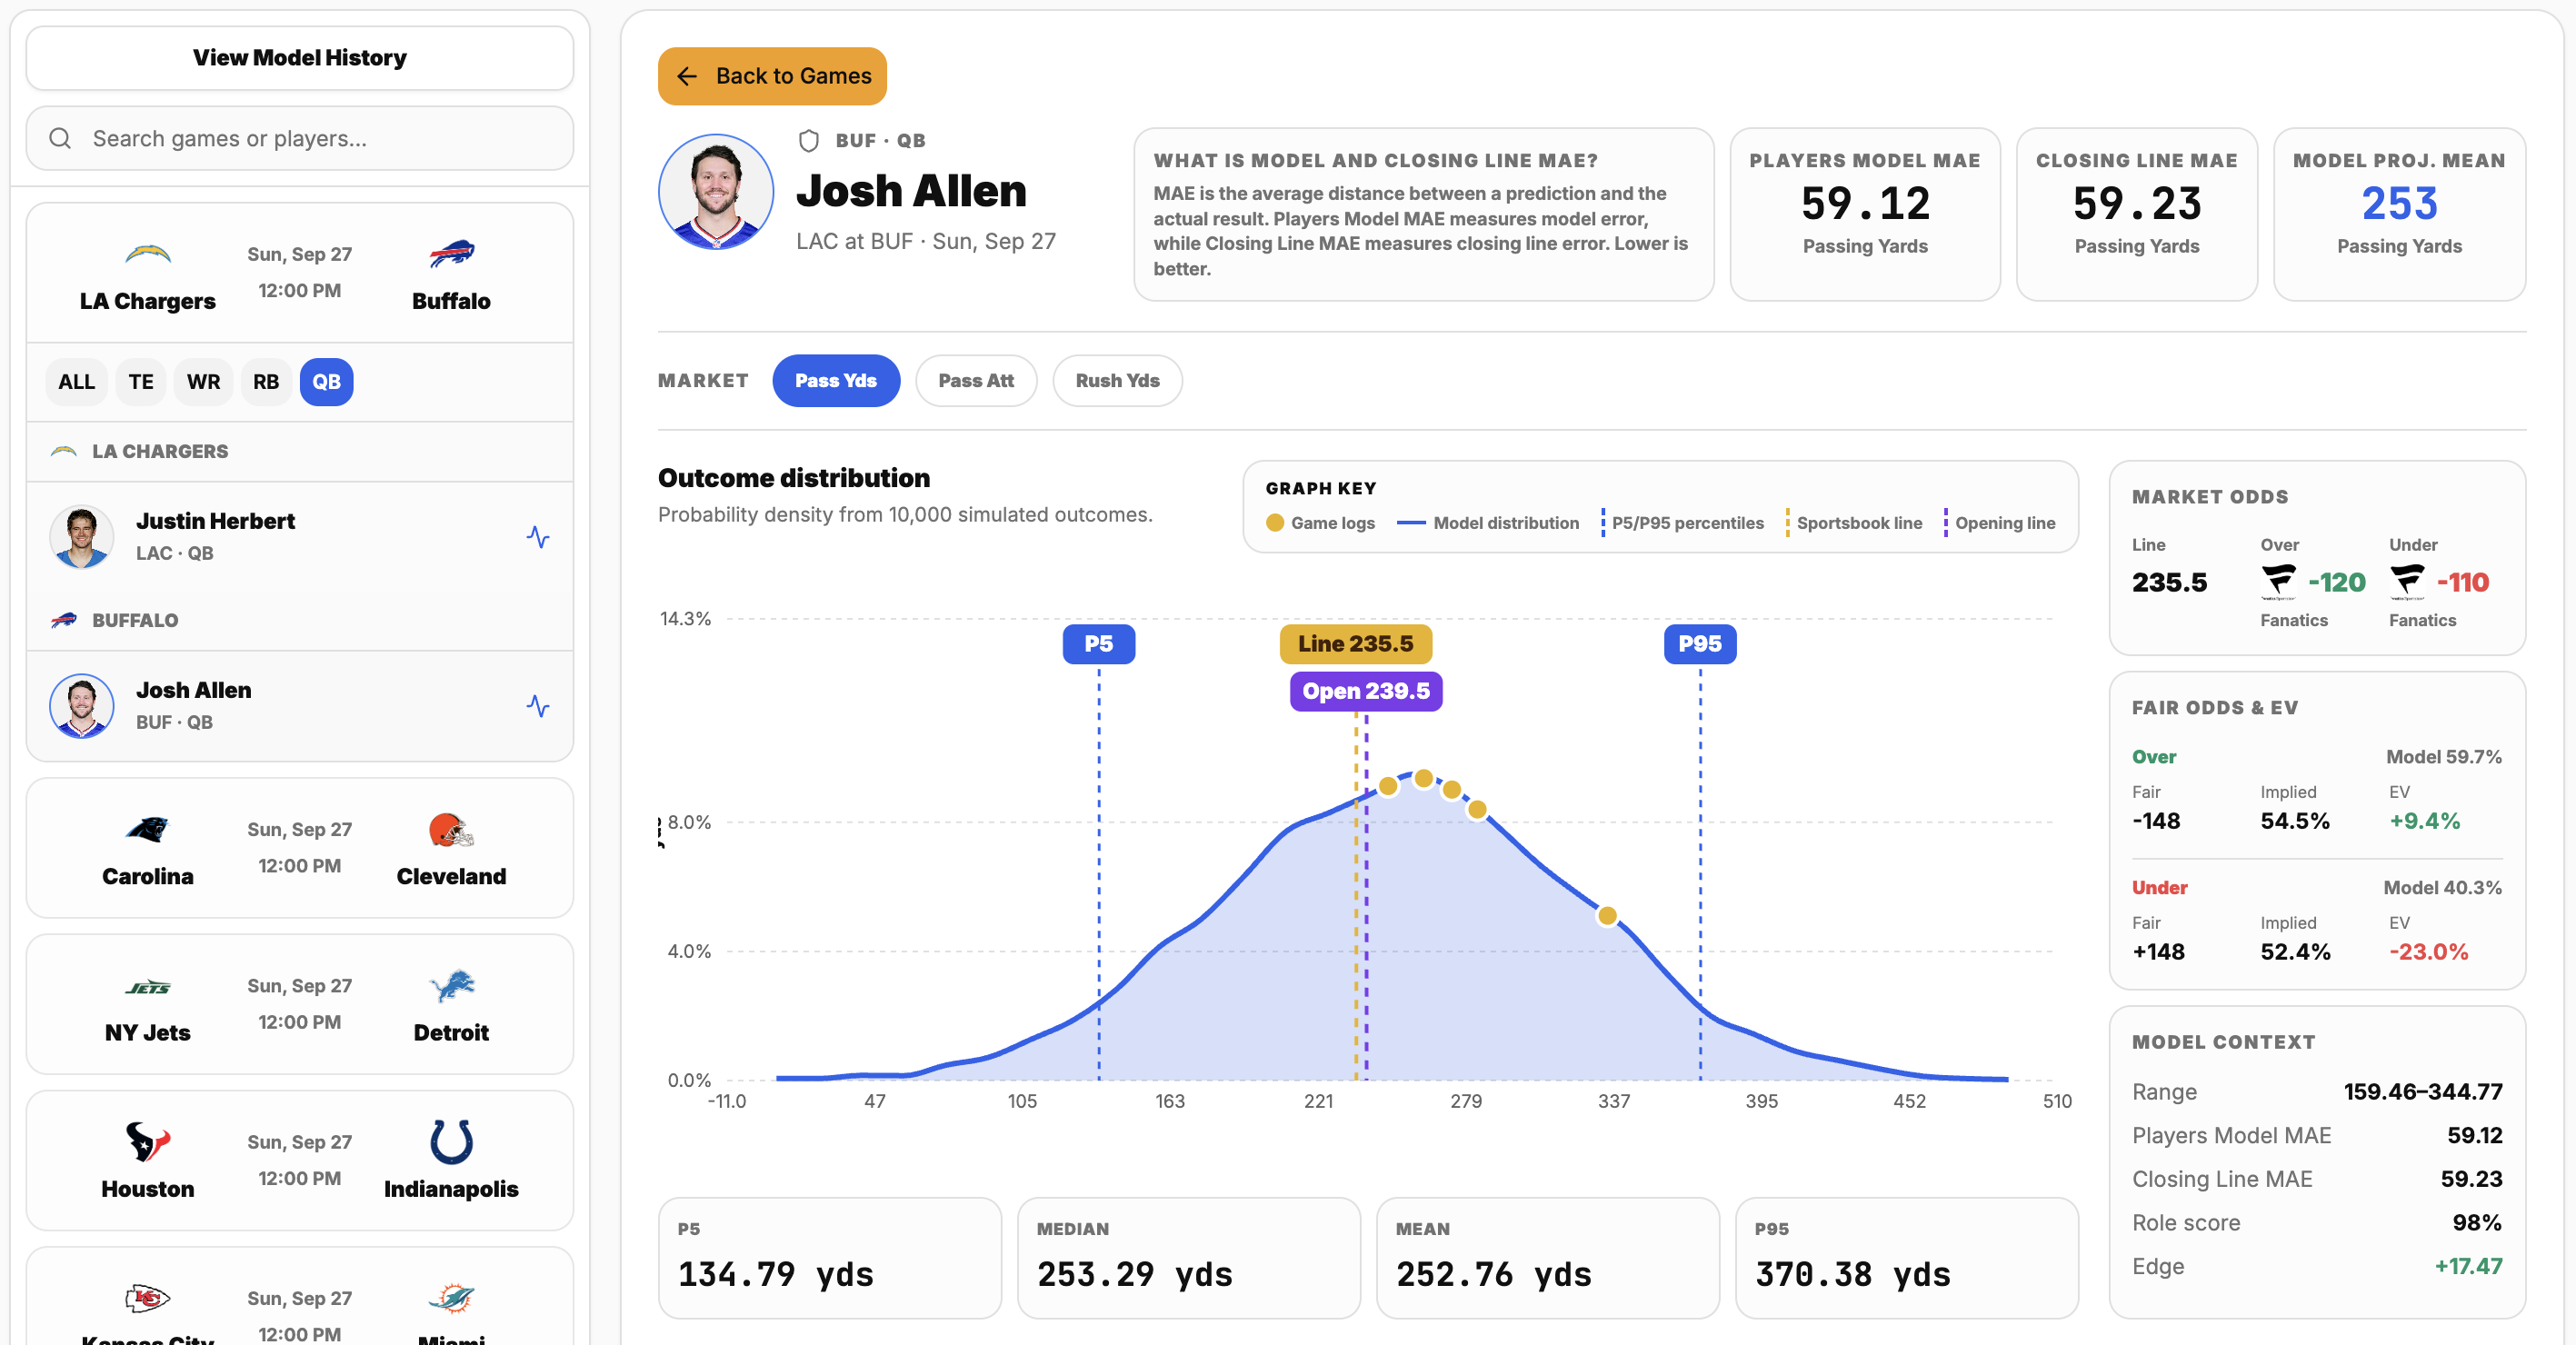The height and width of the screenshot is (1345, 2576).
Task: Click the Miami Dolphins logo
Action: pos(451,1298)
